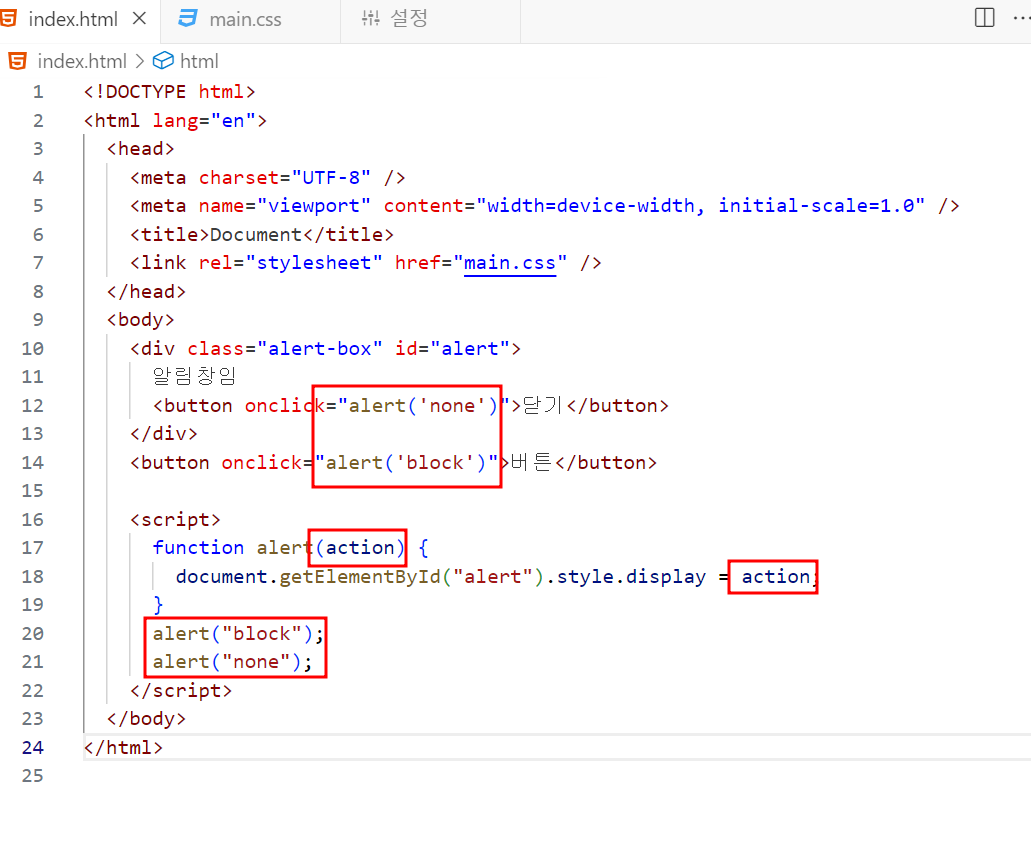Click the CSS icon in main.css tab
The width and height of the screenshot is (1031, 851).
click(x=188, y=18)
